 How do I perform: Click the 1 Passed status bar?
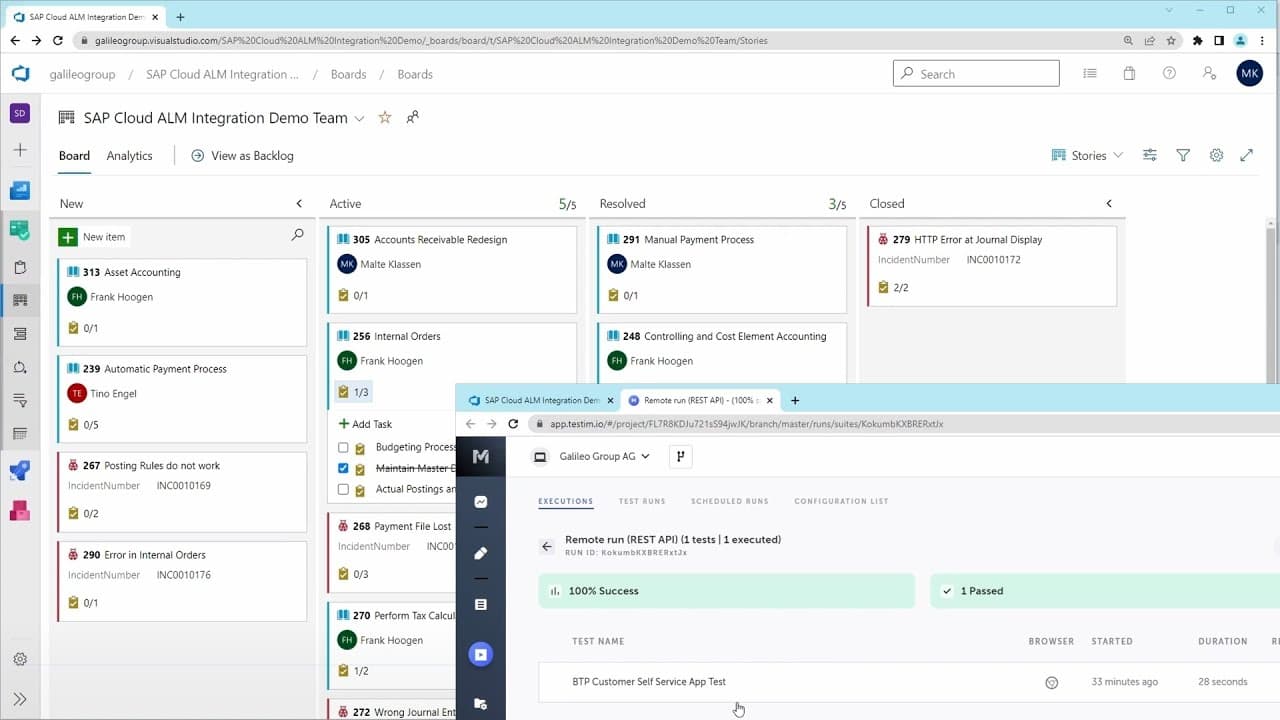(1105, 591)
